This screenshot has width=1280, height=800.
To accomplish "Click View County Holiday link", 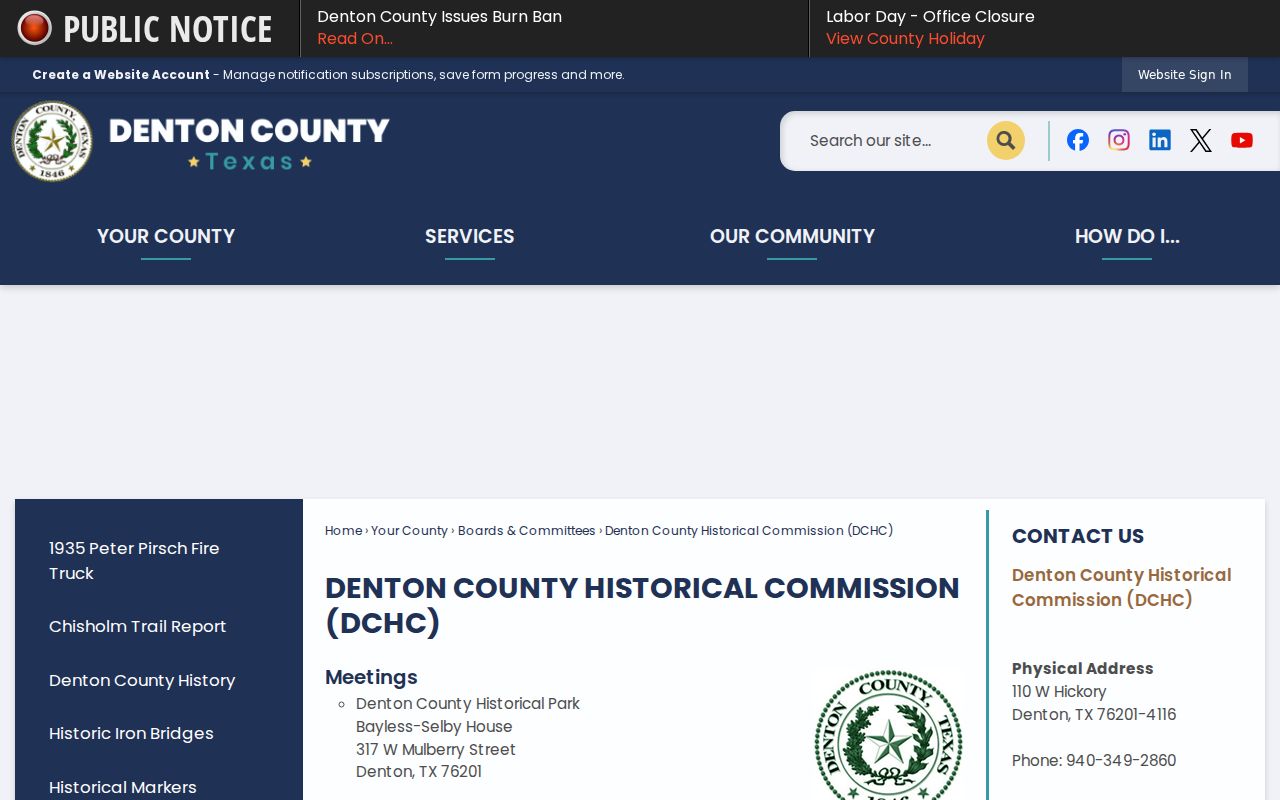I will point(905,39).
